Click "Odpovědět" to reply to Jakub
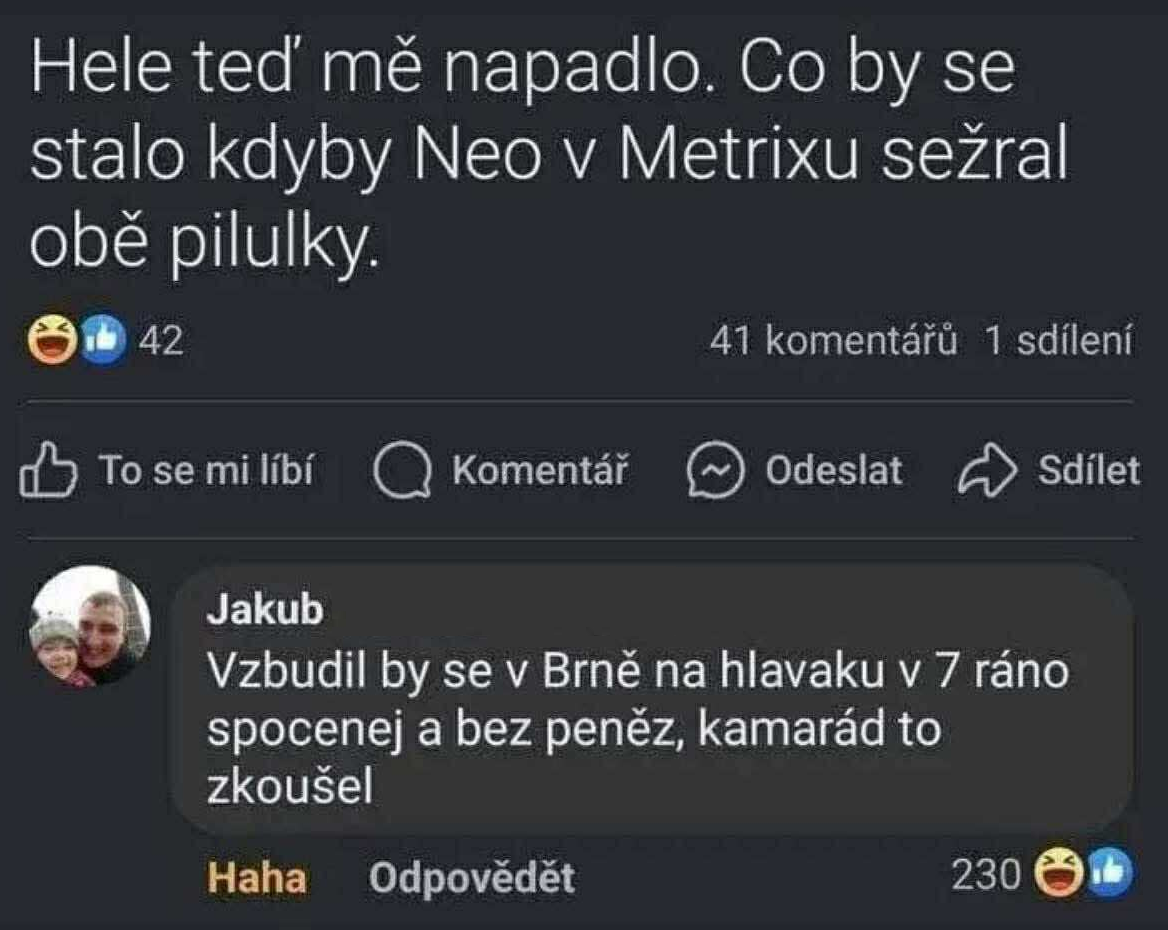The width and height of the screenshot is (1168, 930). 472,878
